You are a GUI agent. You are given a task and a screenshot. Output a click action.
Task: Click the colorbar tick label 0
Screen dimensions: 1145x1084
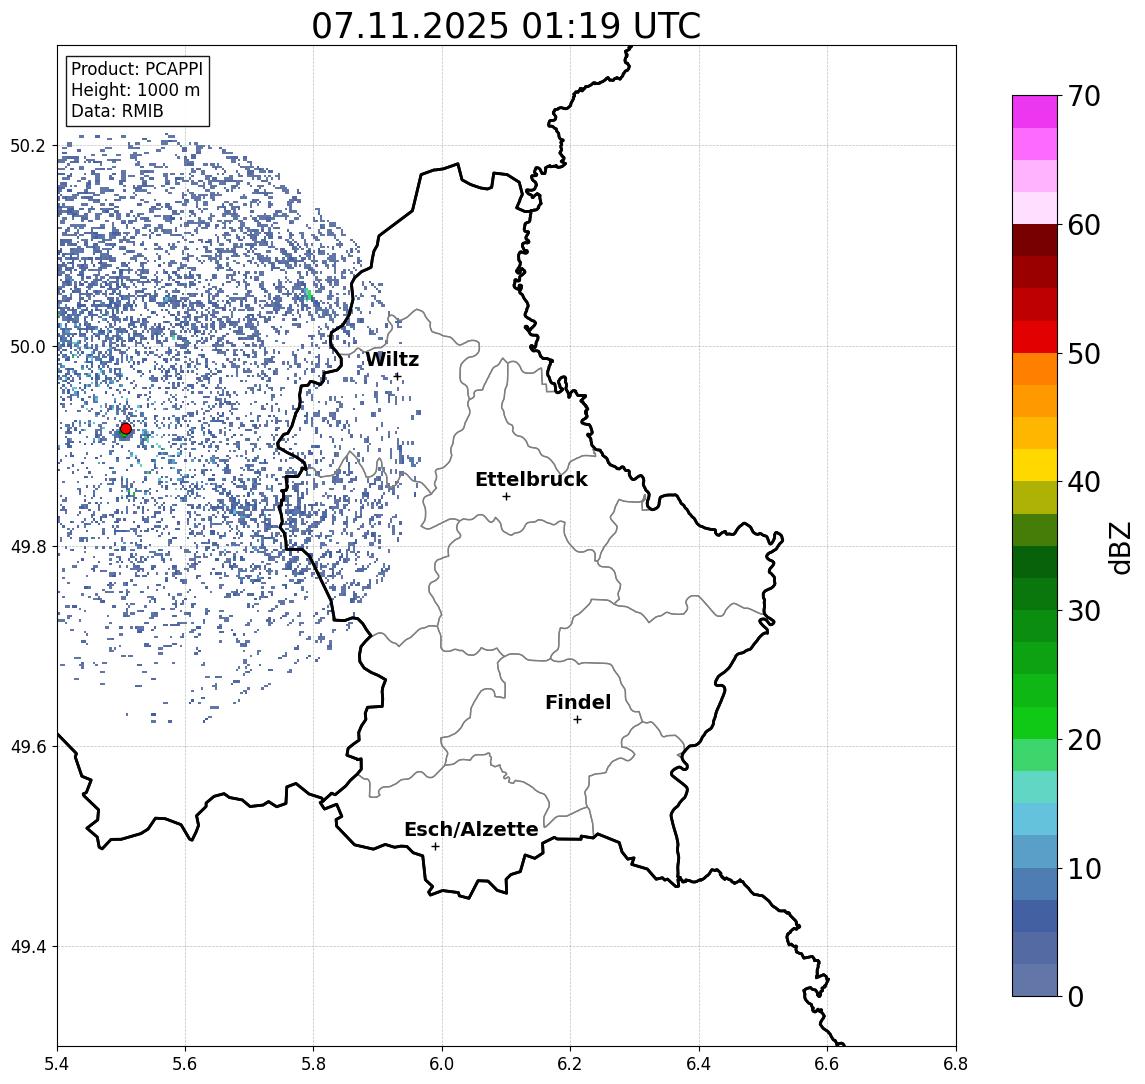(x=1076, y=996)
